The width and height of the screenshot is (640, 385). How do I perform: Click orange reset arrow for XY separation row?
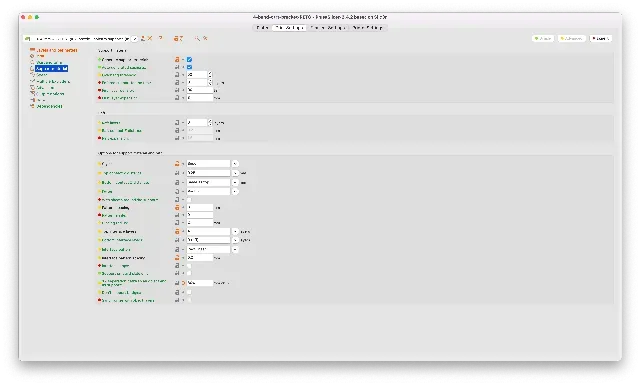(183, 283)
